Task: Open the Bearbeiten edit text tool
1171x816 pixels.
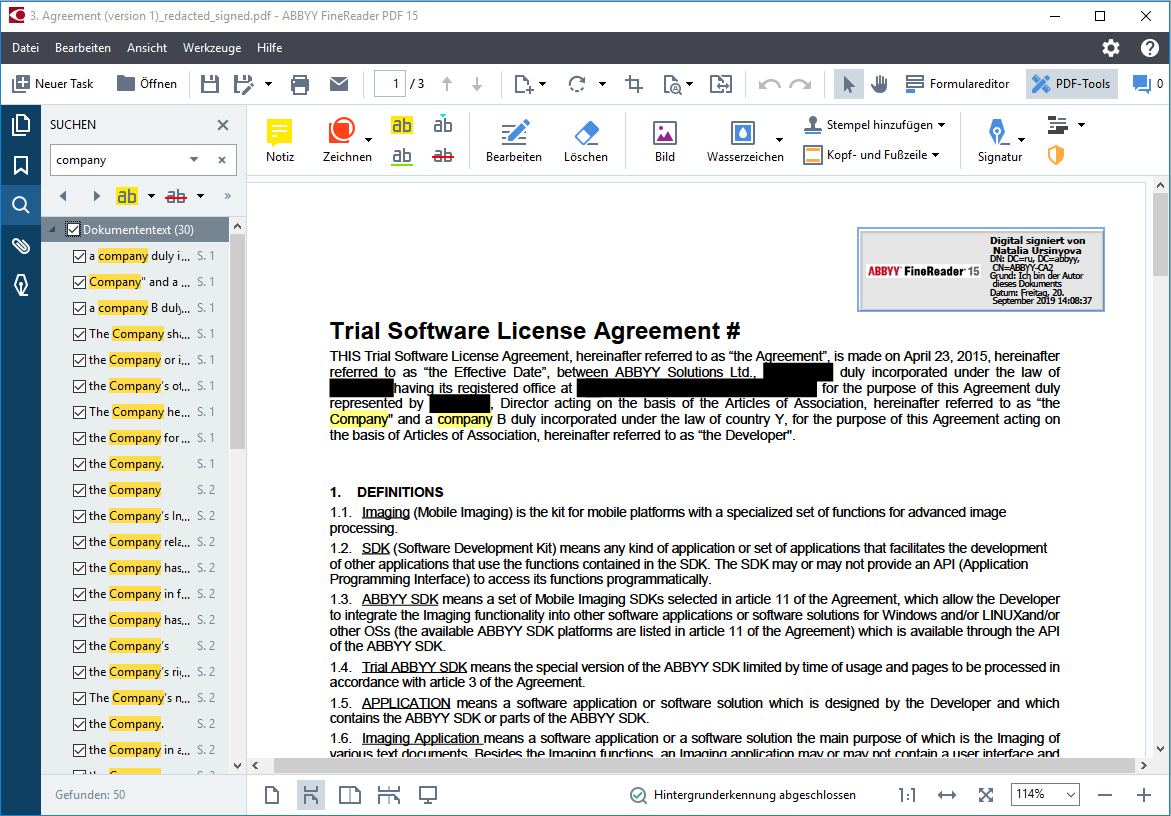Action: tap(514, 140)
